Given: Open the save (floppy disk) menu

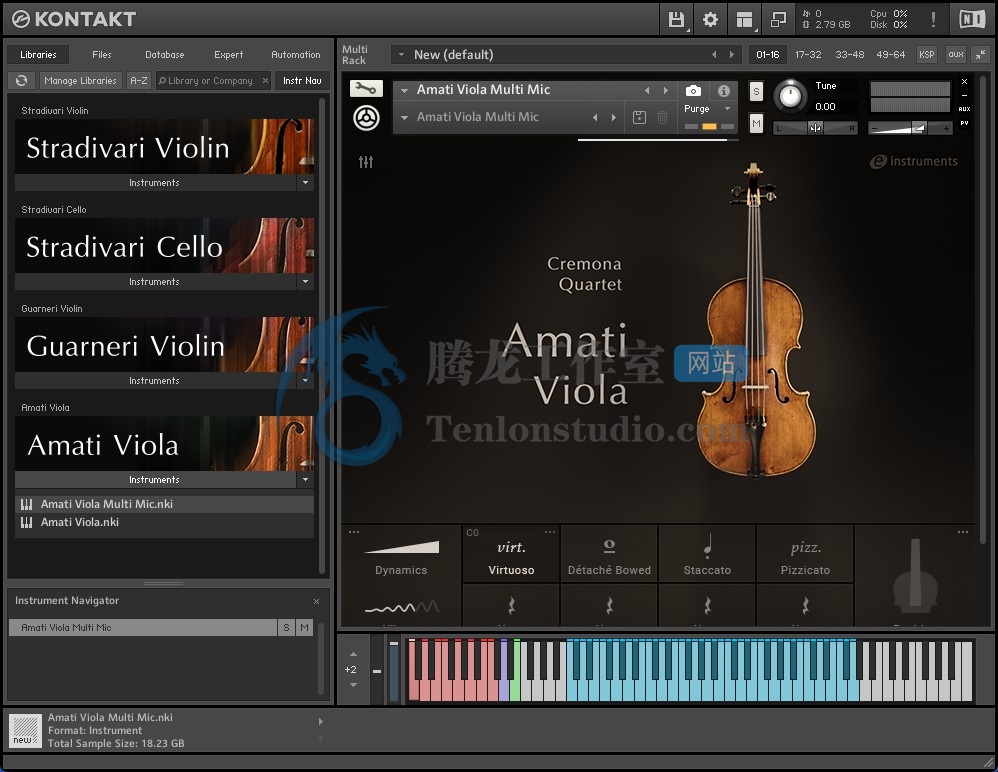Looking at the screenshot, I should 676,20.
